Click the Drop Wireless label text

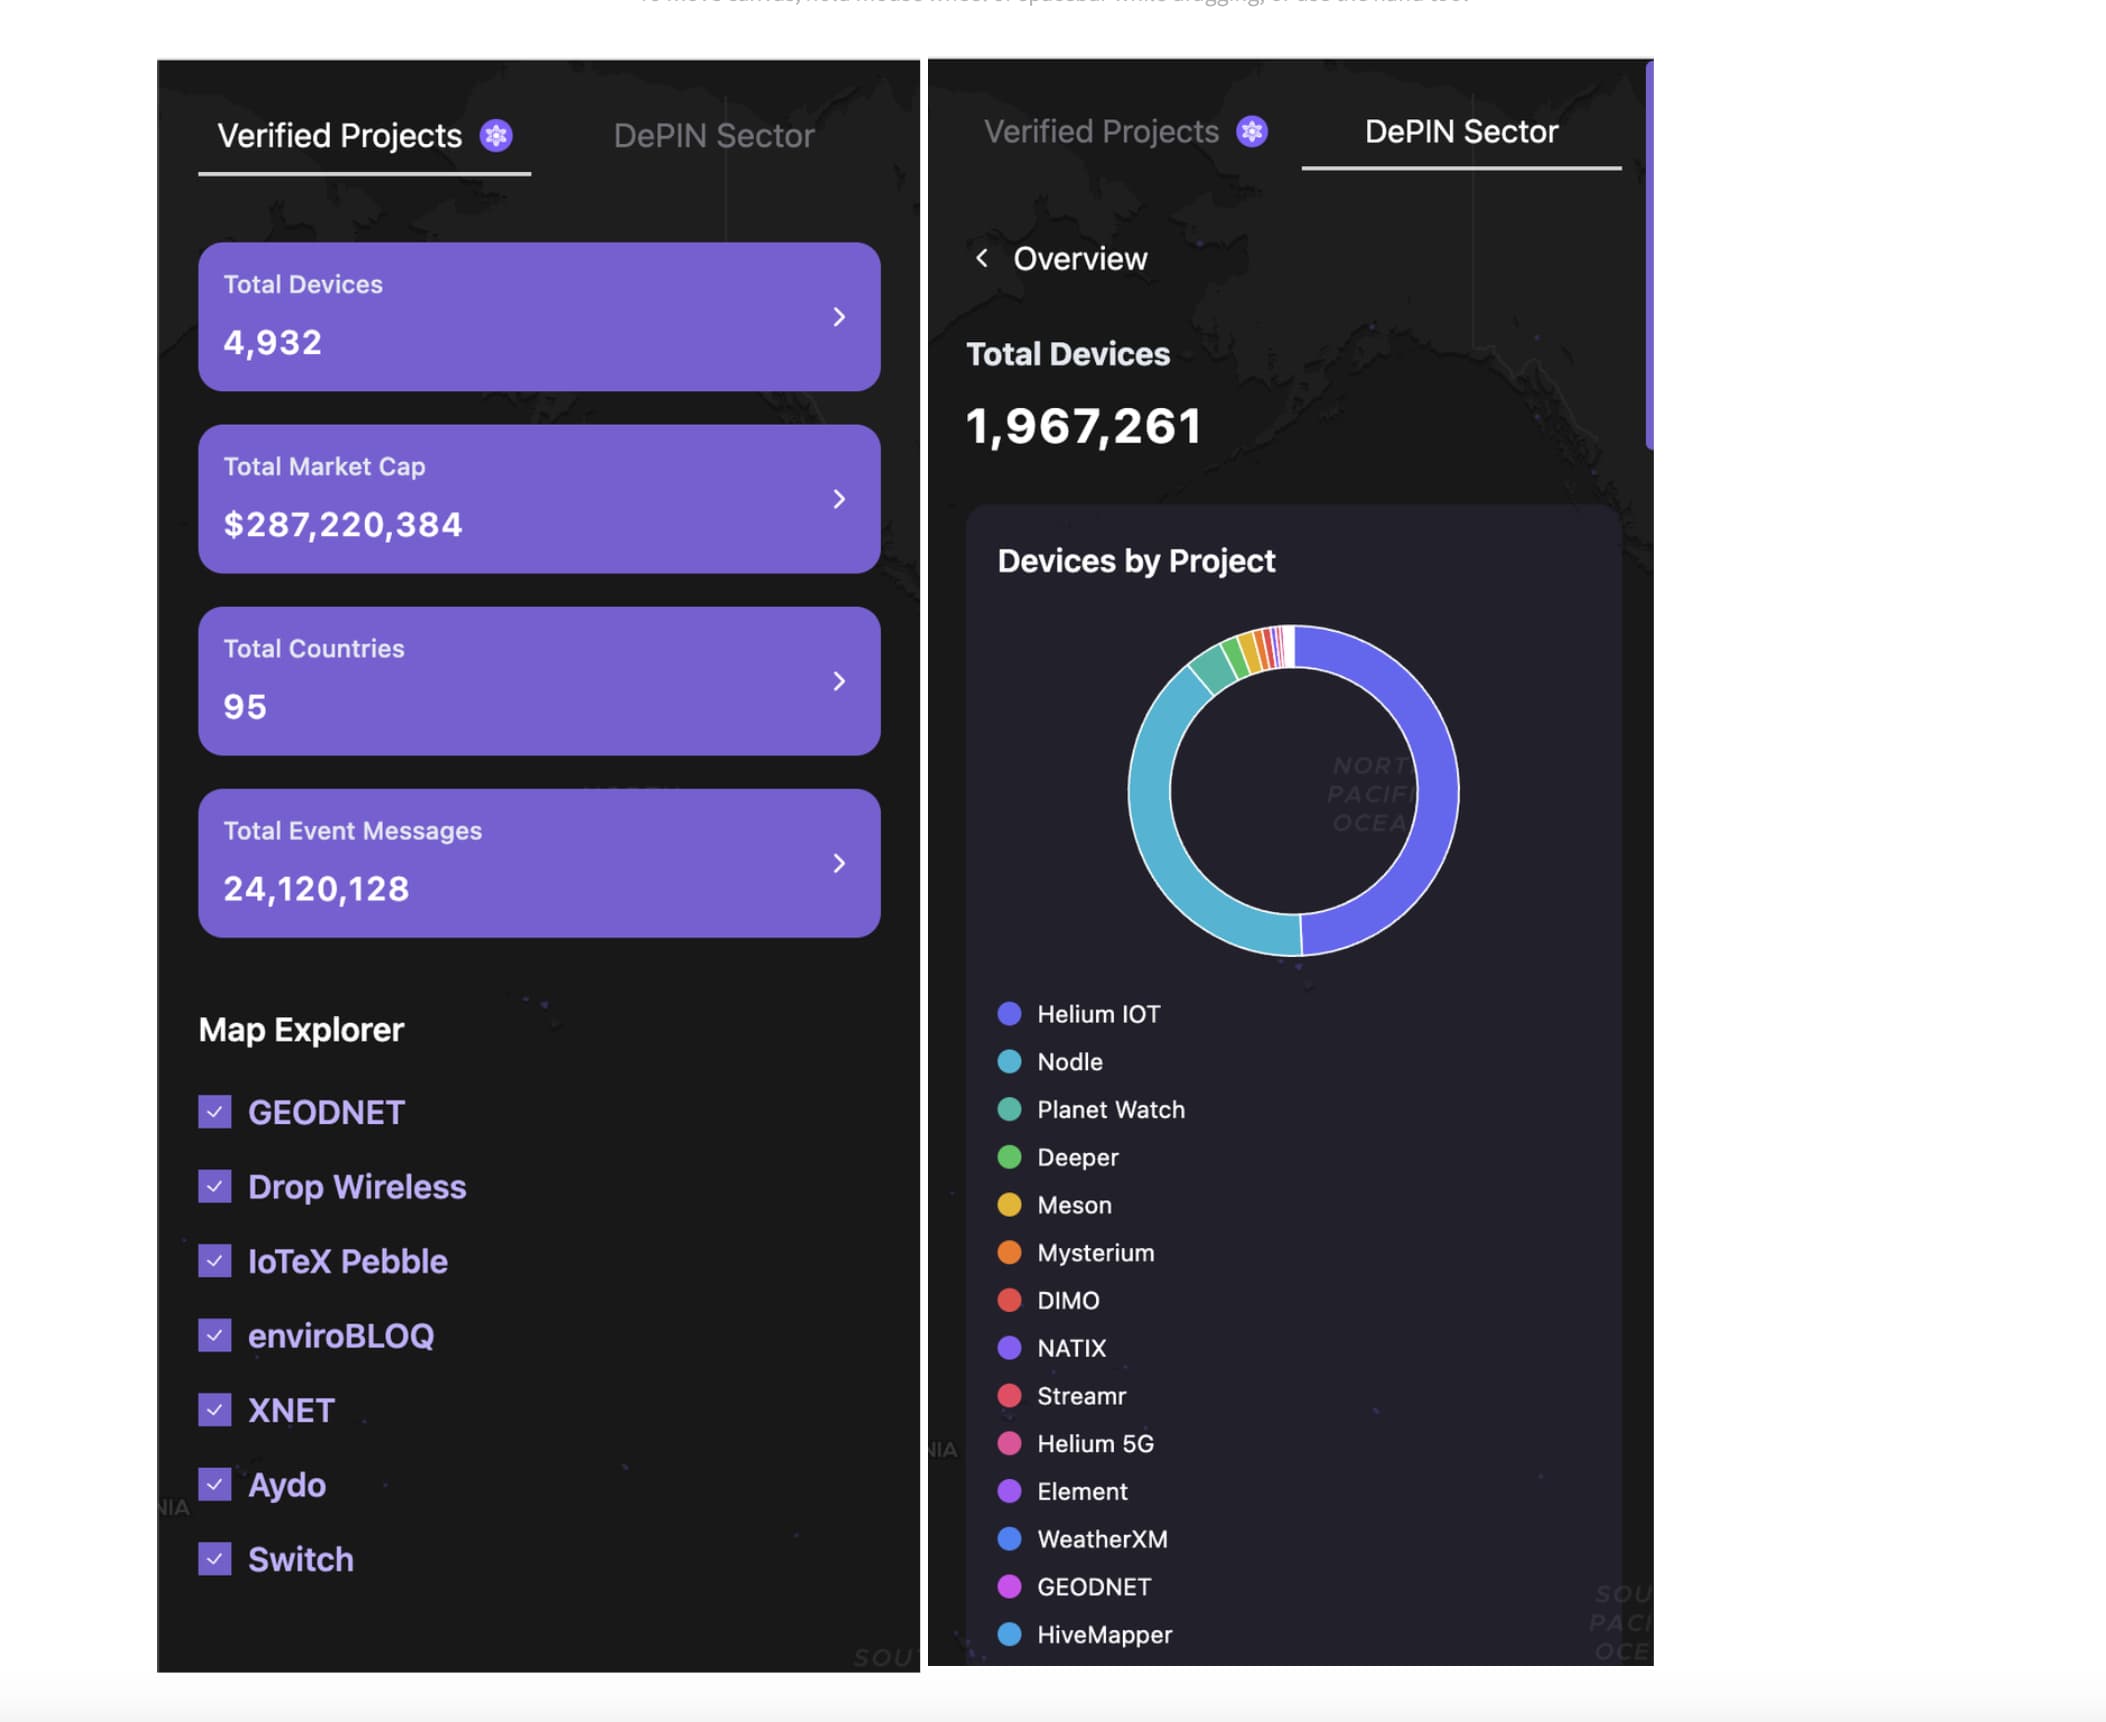pos(357,1187)
